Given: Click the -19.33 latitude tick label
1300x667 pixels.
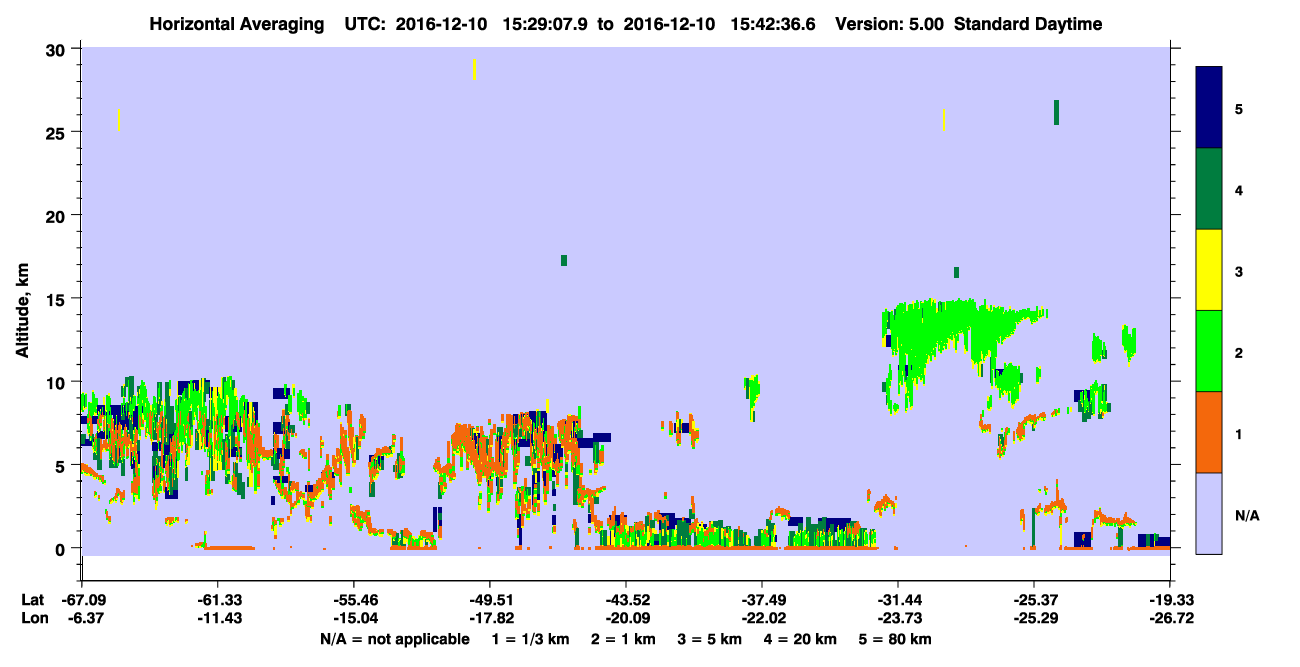Looking at the screenshot, I should pyautogui.click(x=1170, y=600).
